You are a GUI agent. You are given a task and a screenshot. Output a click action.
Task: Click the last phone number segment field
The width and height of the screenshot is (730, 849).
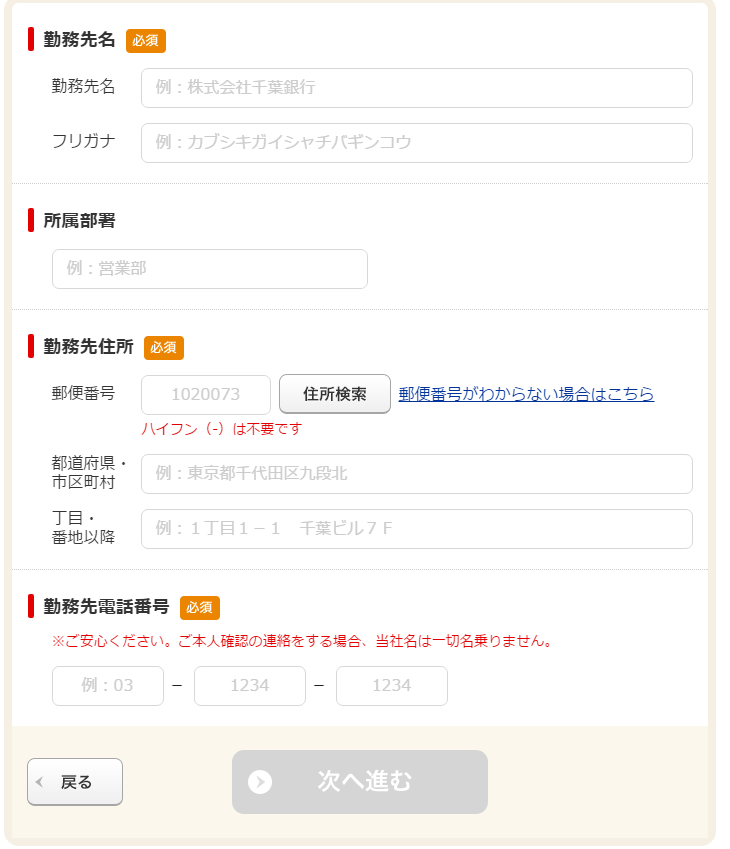tap(391, 686)
